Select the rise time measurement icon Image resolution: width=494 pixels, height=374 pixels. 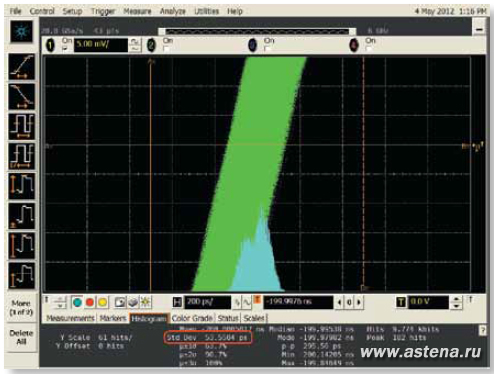point(22,66)
